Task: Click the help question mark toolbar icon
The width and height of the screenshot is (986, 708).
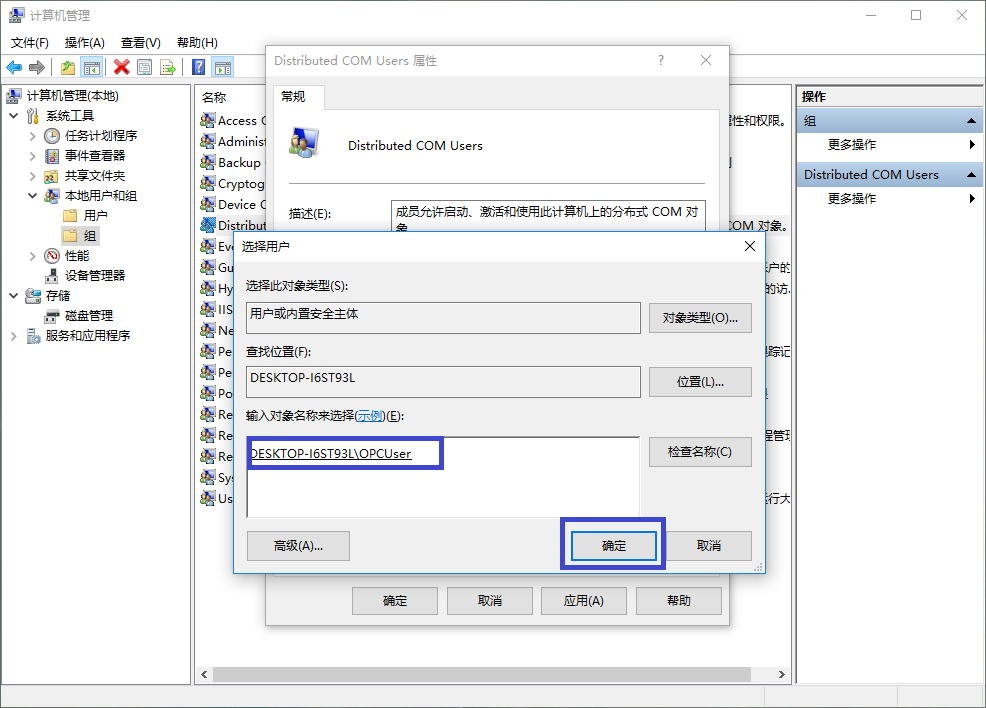Action: coord(199,67)
